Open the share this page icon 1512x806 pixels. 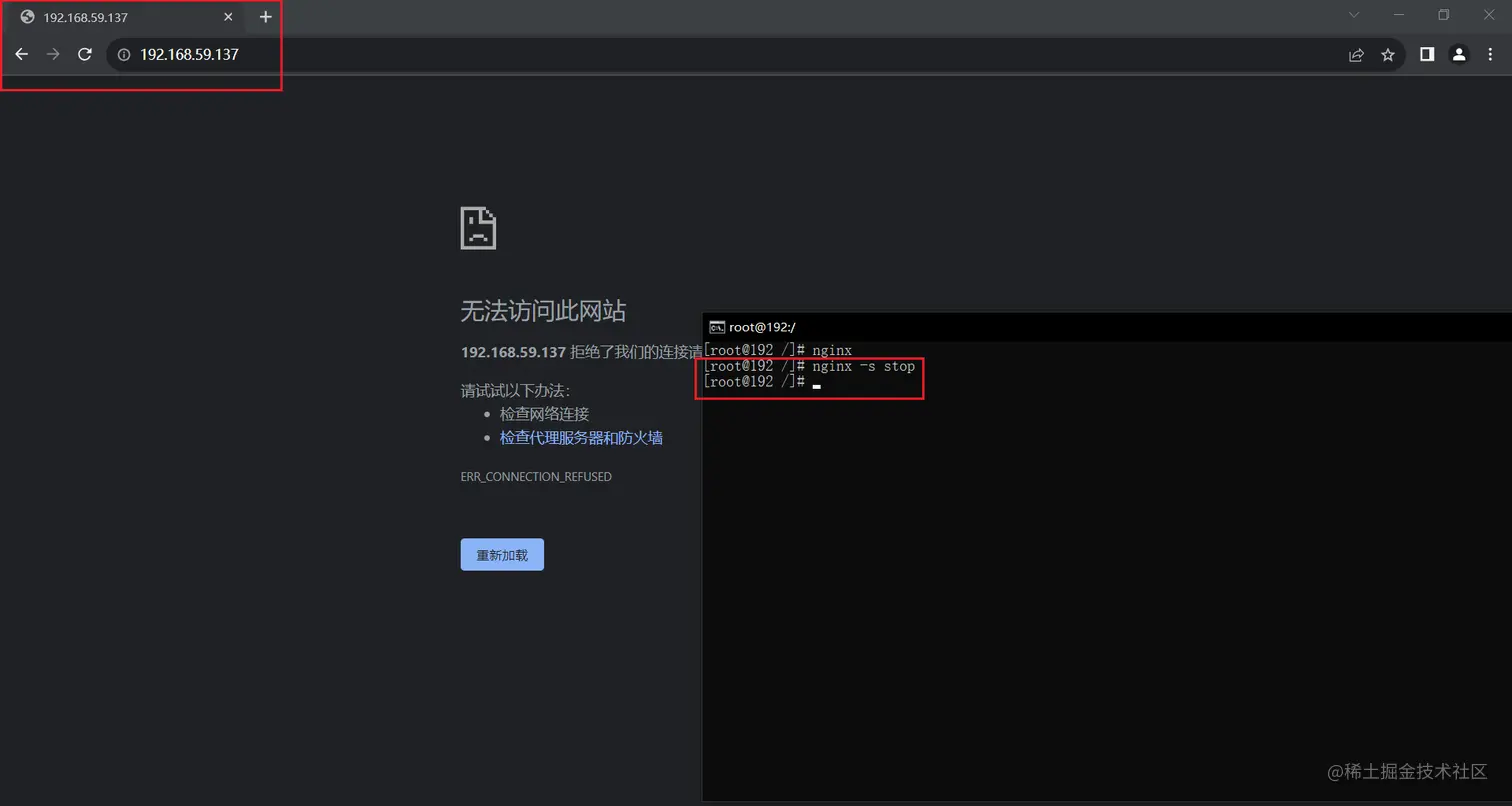1356,54
